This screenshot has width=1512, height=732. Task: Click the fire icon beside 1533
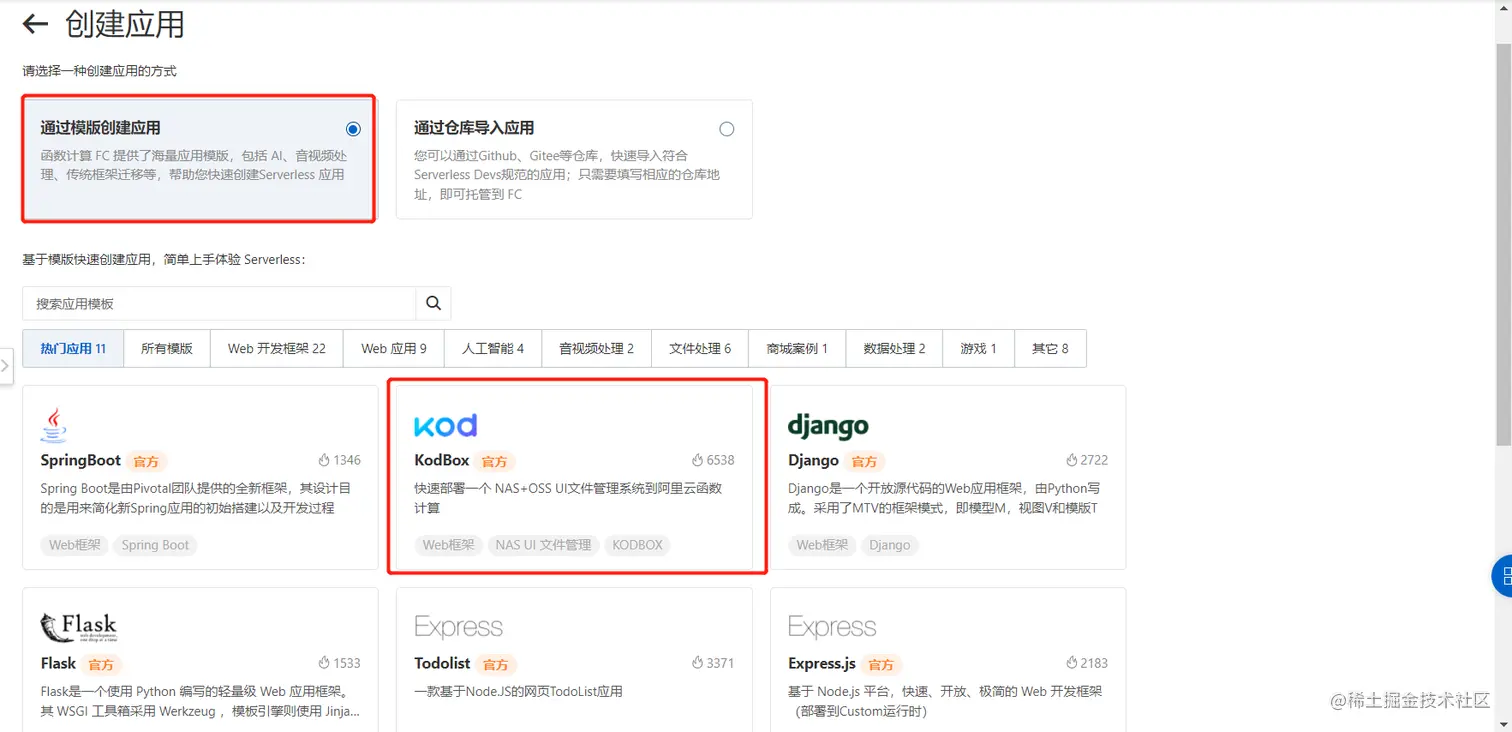point(324,663)
